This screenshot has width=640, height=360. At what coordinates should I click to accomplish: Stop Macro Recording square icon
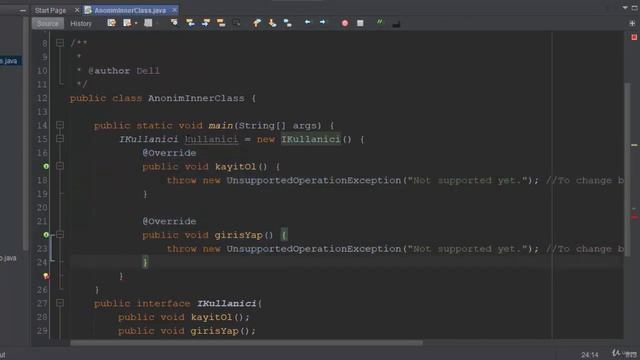tap(360, 23)
